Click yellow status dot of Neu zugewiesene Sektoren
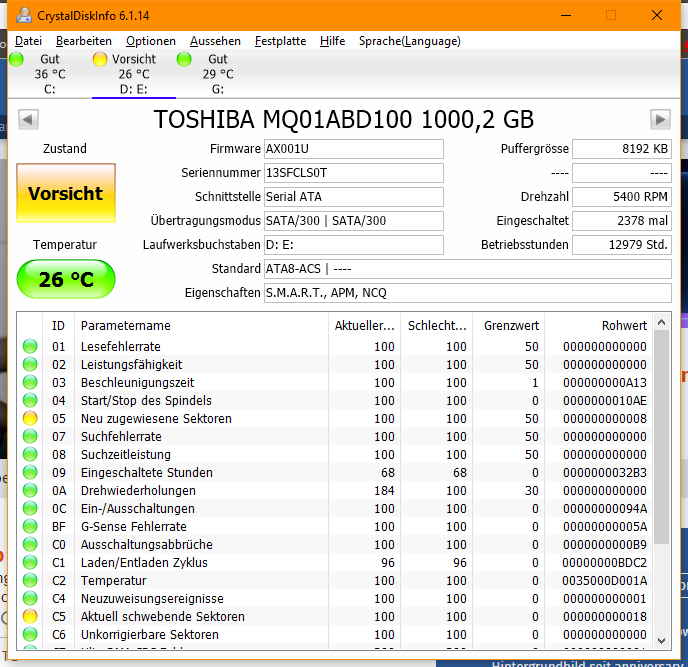 [x=30, y=418]
